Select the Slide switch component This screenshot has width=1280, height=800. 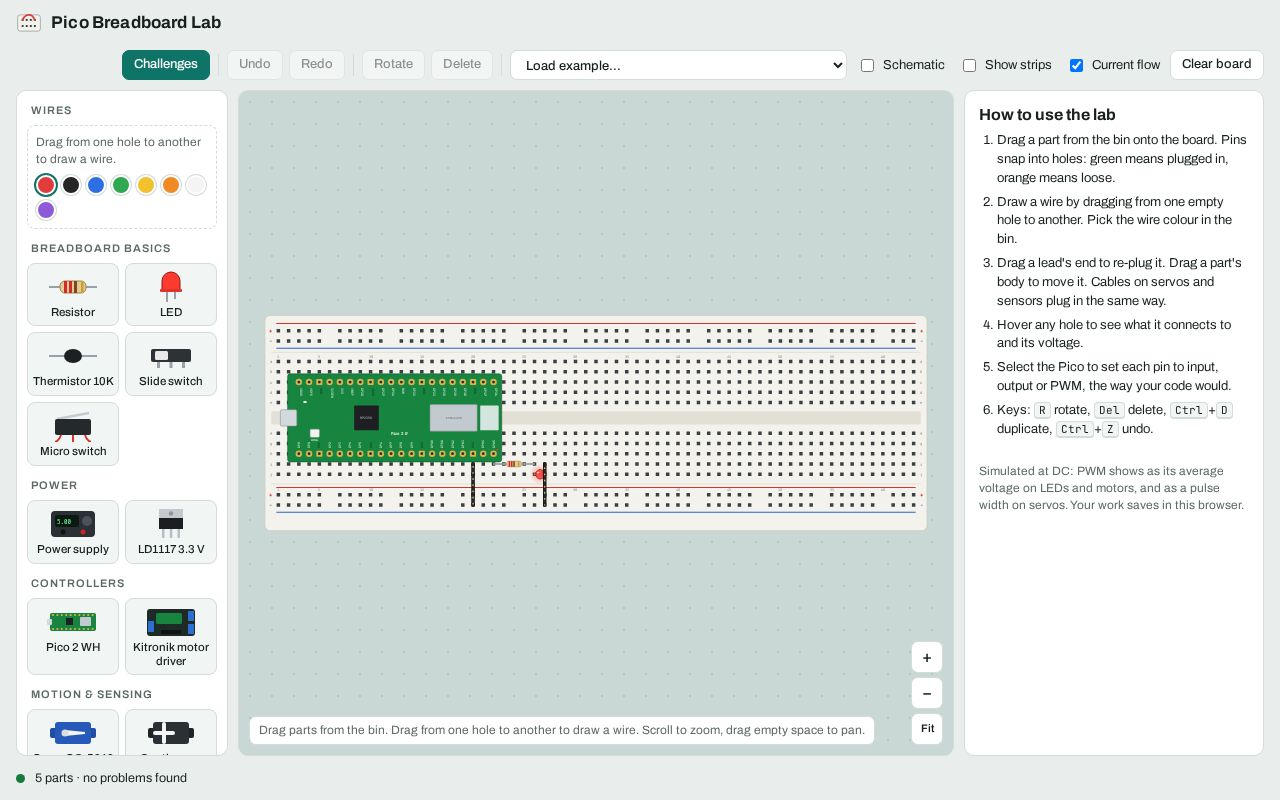click(171, 364)
